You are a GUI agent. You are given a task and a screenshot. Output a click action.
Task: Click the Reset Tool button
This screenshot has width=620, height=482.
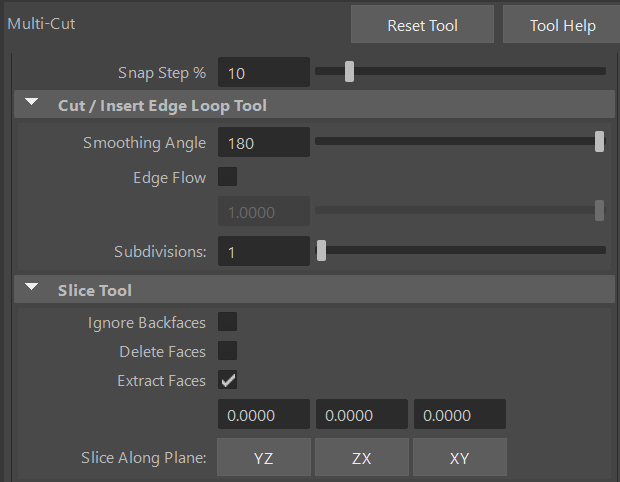click(422, 26)
